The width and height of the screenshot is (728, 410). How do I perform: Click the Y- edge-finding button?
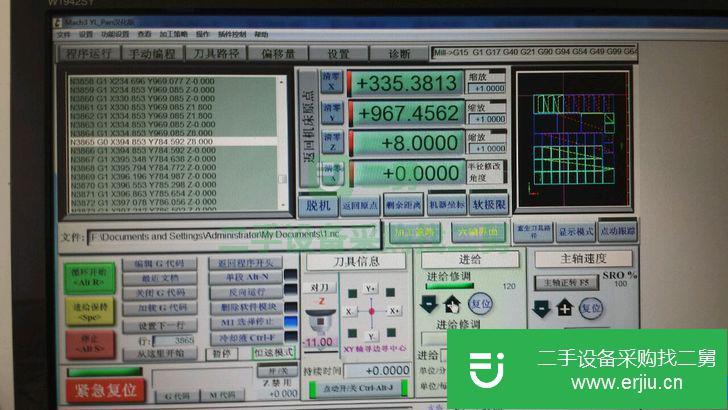pyautogui.click(x=371, y=336)
